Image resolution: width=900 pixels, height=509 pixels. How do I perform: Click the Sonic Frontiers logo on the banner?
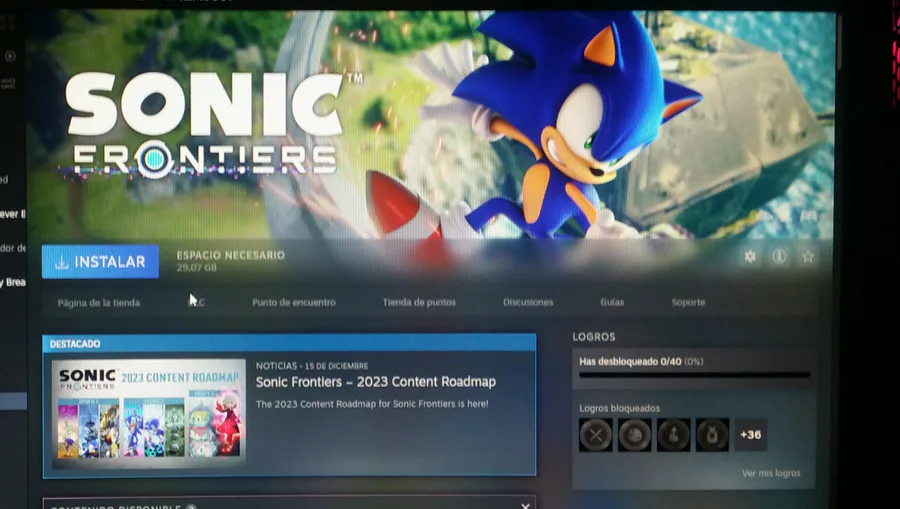click(210, 123)
